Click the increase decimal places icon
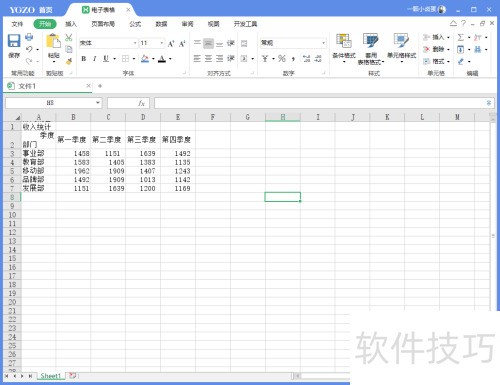The height and width of the screenshot is (385, 500). (x=306, y=59)
